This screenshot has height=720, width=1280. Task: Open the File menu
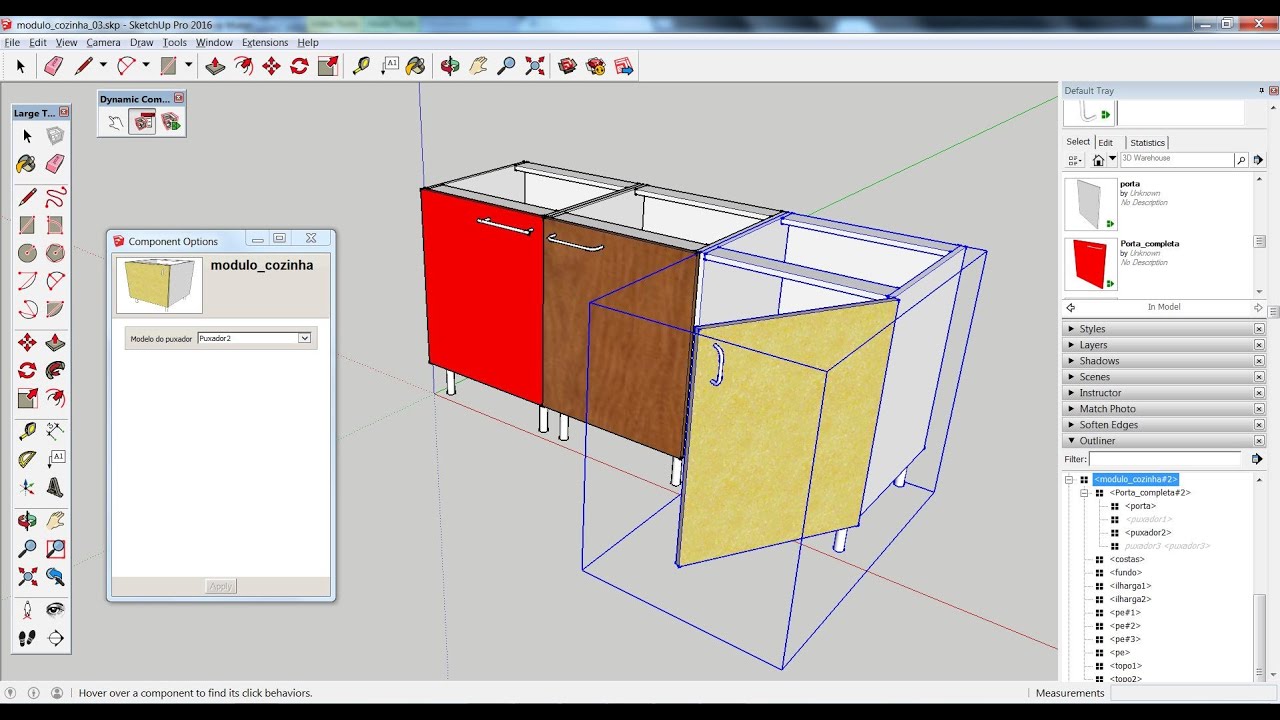pos(12,43)
